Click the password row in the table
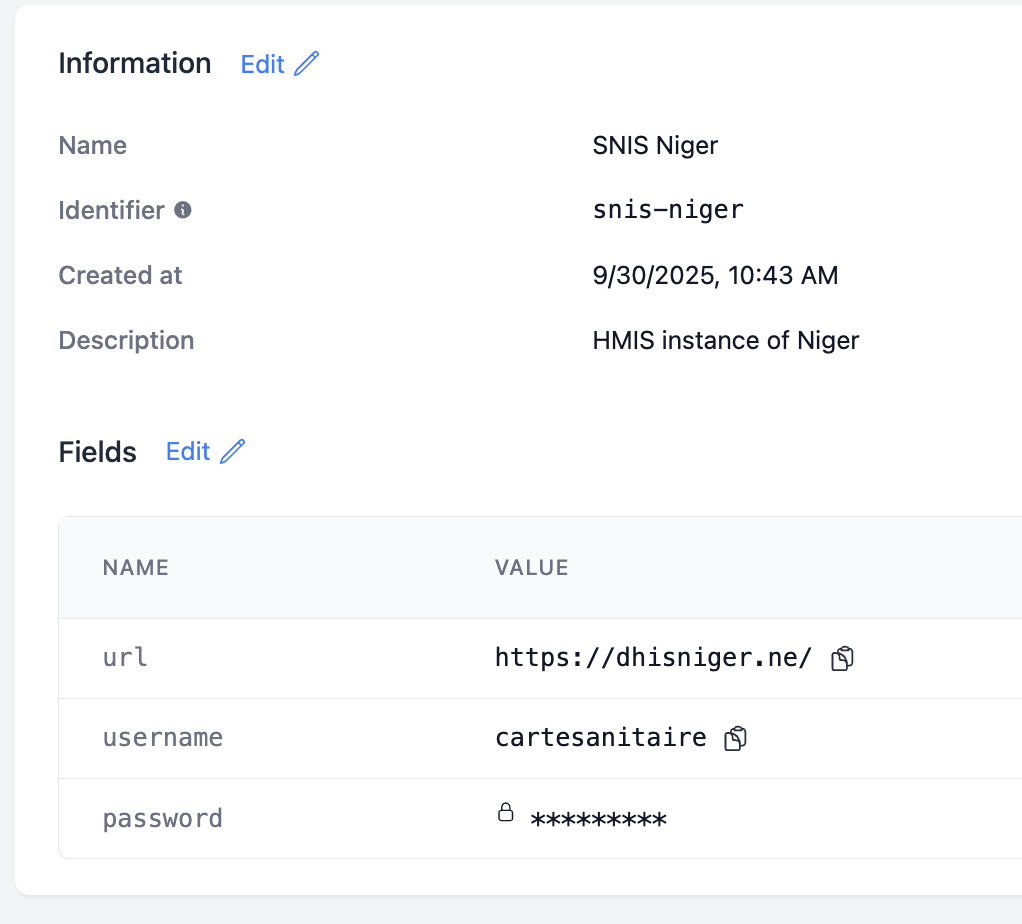 click(x=162, y=818)
